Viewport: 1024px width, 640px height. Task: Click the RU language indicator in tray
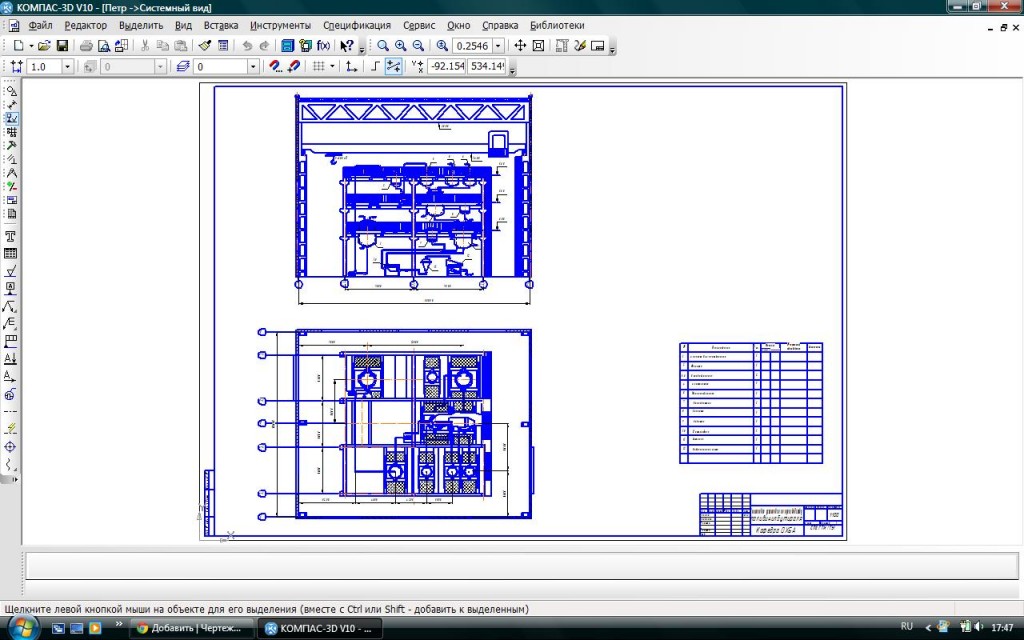906,626
